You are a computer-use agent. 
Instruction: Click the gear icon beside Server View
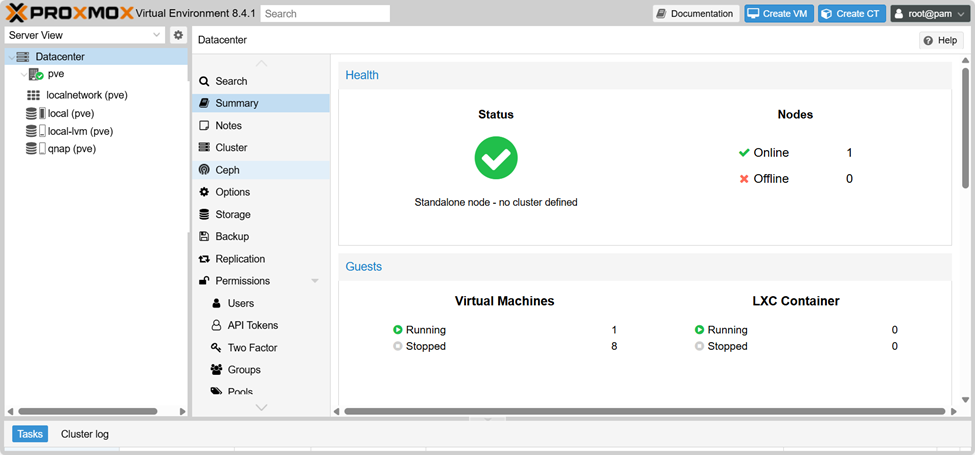tap(178, 35)
